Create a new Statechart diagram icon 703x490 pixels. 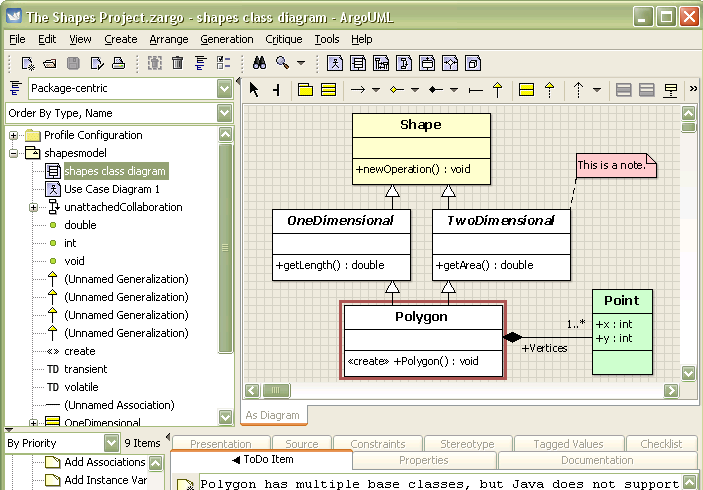pos(427,63)
